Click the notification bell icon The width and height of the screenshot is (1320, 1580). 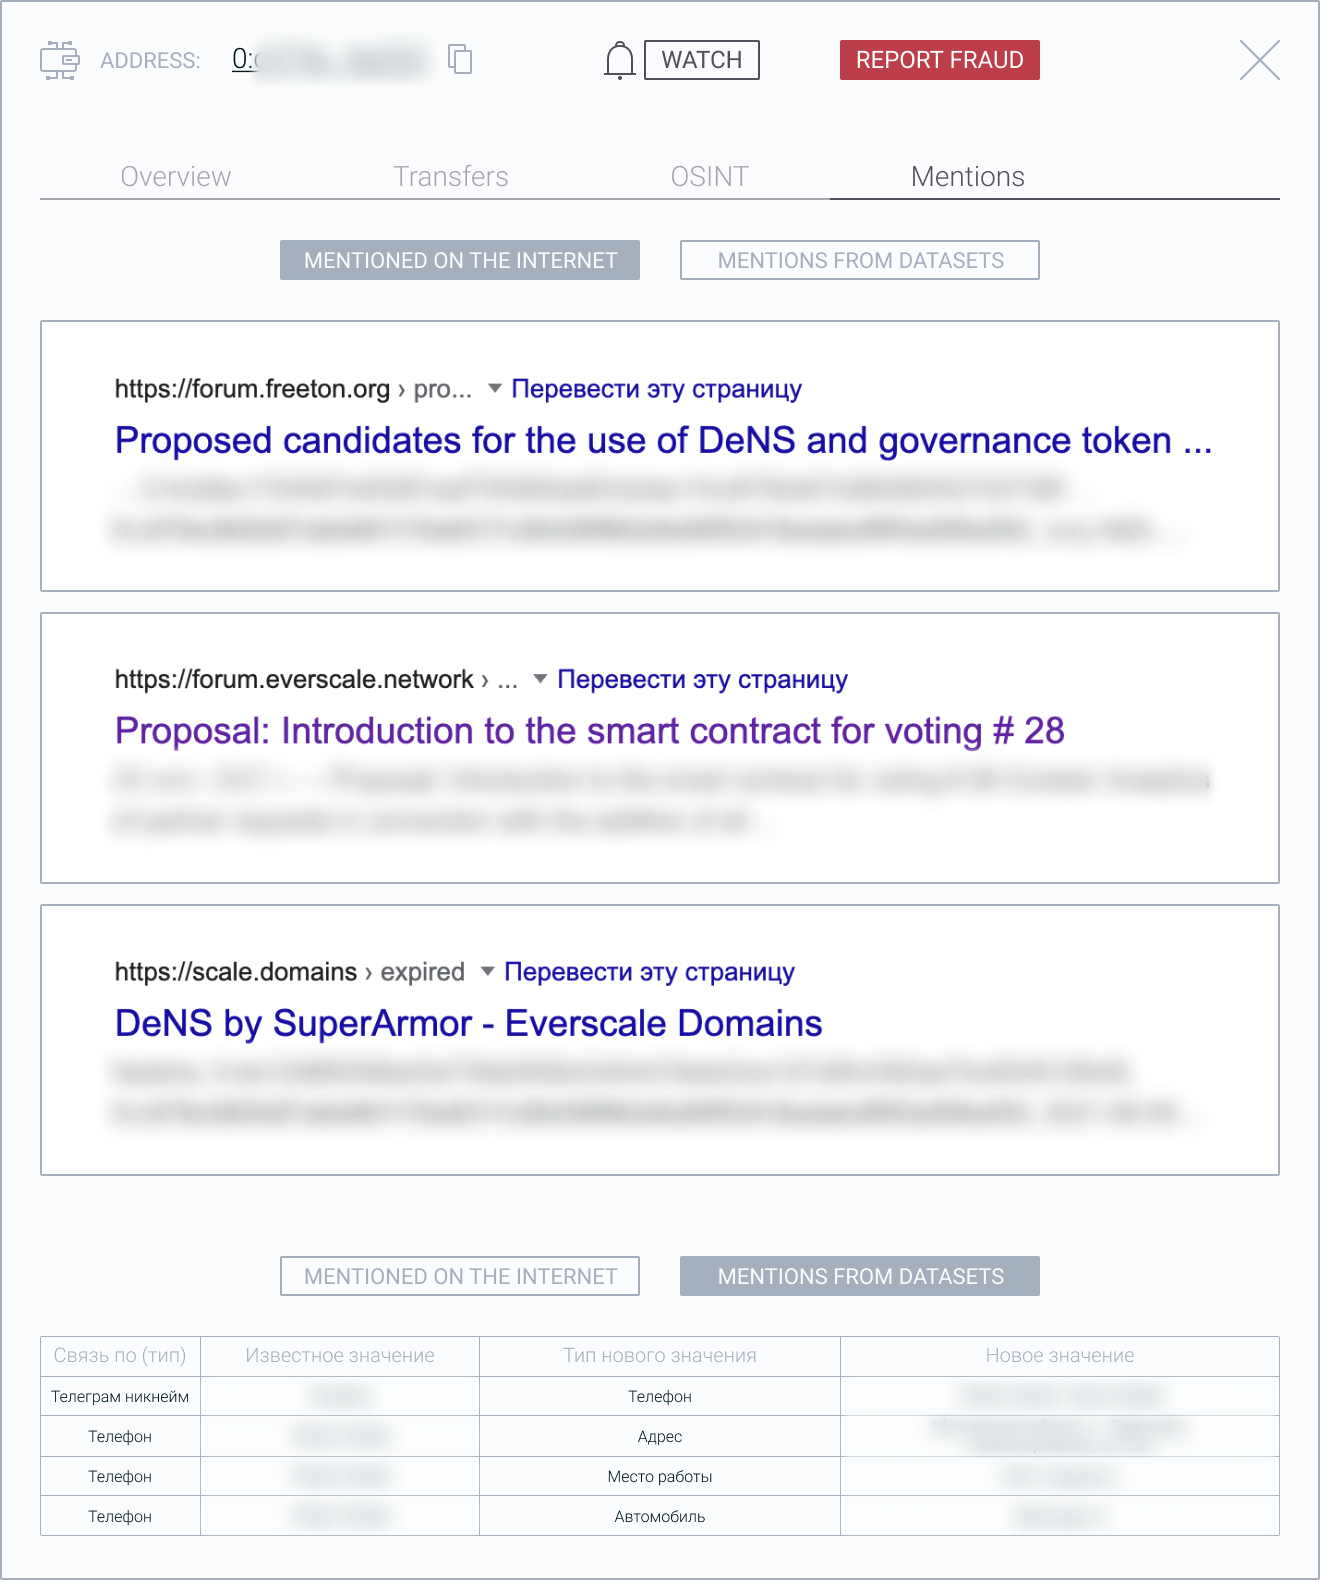point(621,60)
